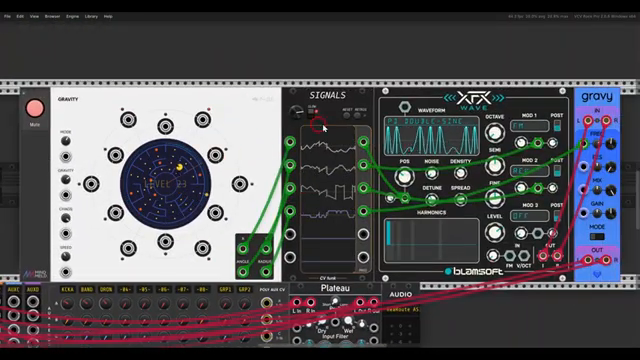Click the FM input jack on XFX Wave

pyautogui.click(x=509, y=256)
